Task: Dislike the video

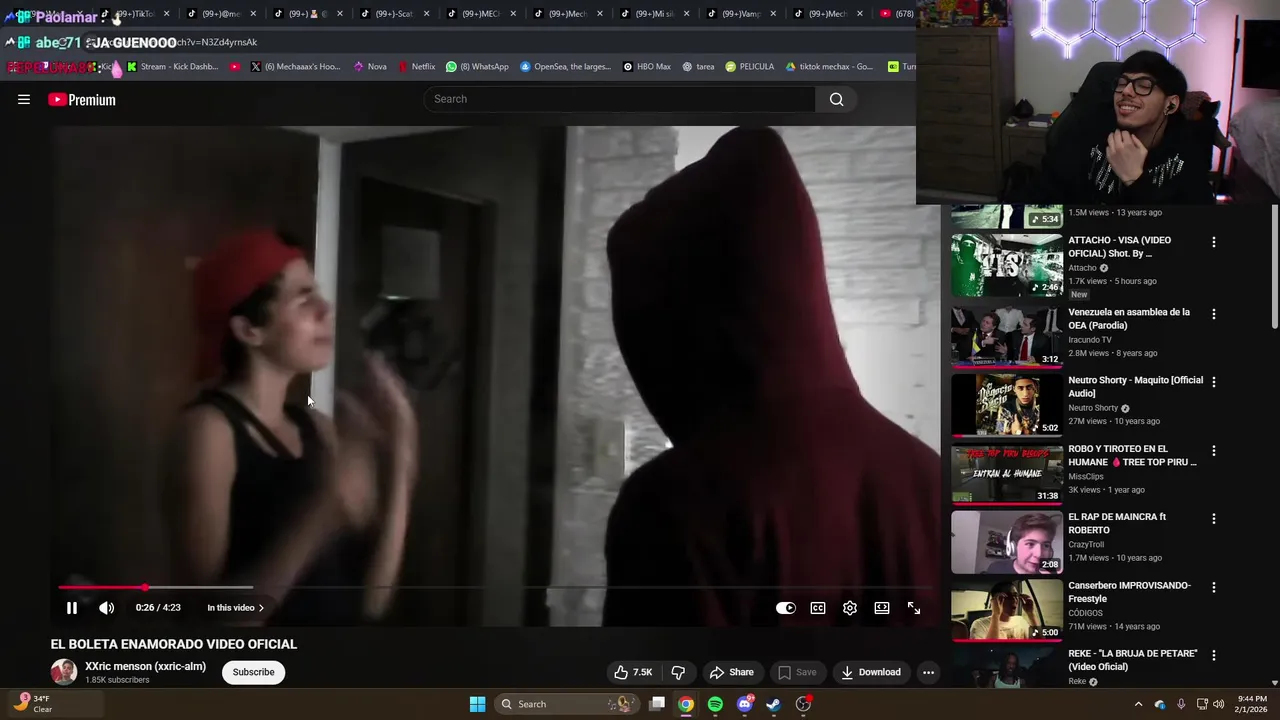Action: click(x=679, y=672)
